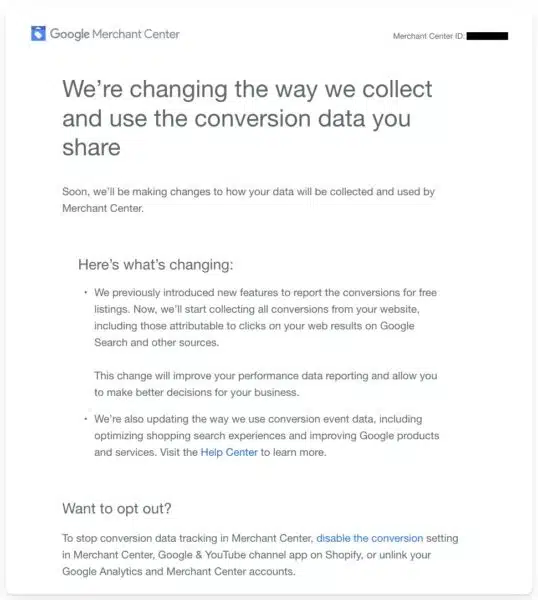Image resolution: width=538 pixels, height=600 pixels.
Task: Click the word "share" in the headline
Action: pyautogui.click(x=91, y=148)
